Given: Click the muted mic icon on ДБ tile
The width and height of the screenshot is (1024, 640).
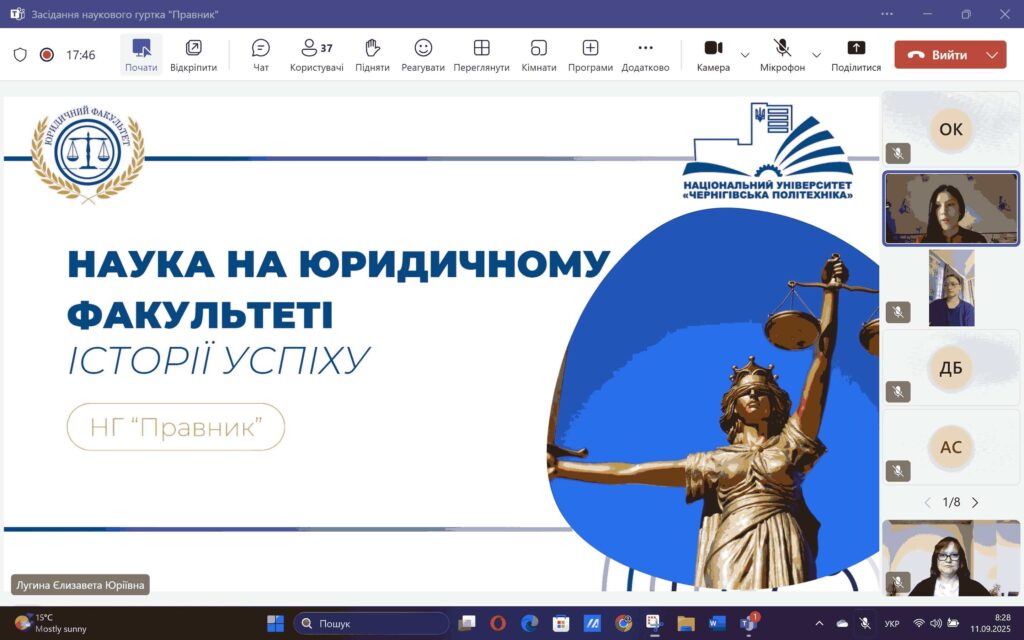Looking at the screenshot, I should click(898, 392).
